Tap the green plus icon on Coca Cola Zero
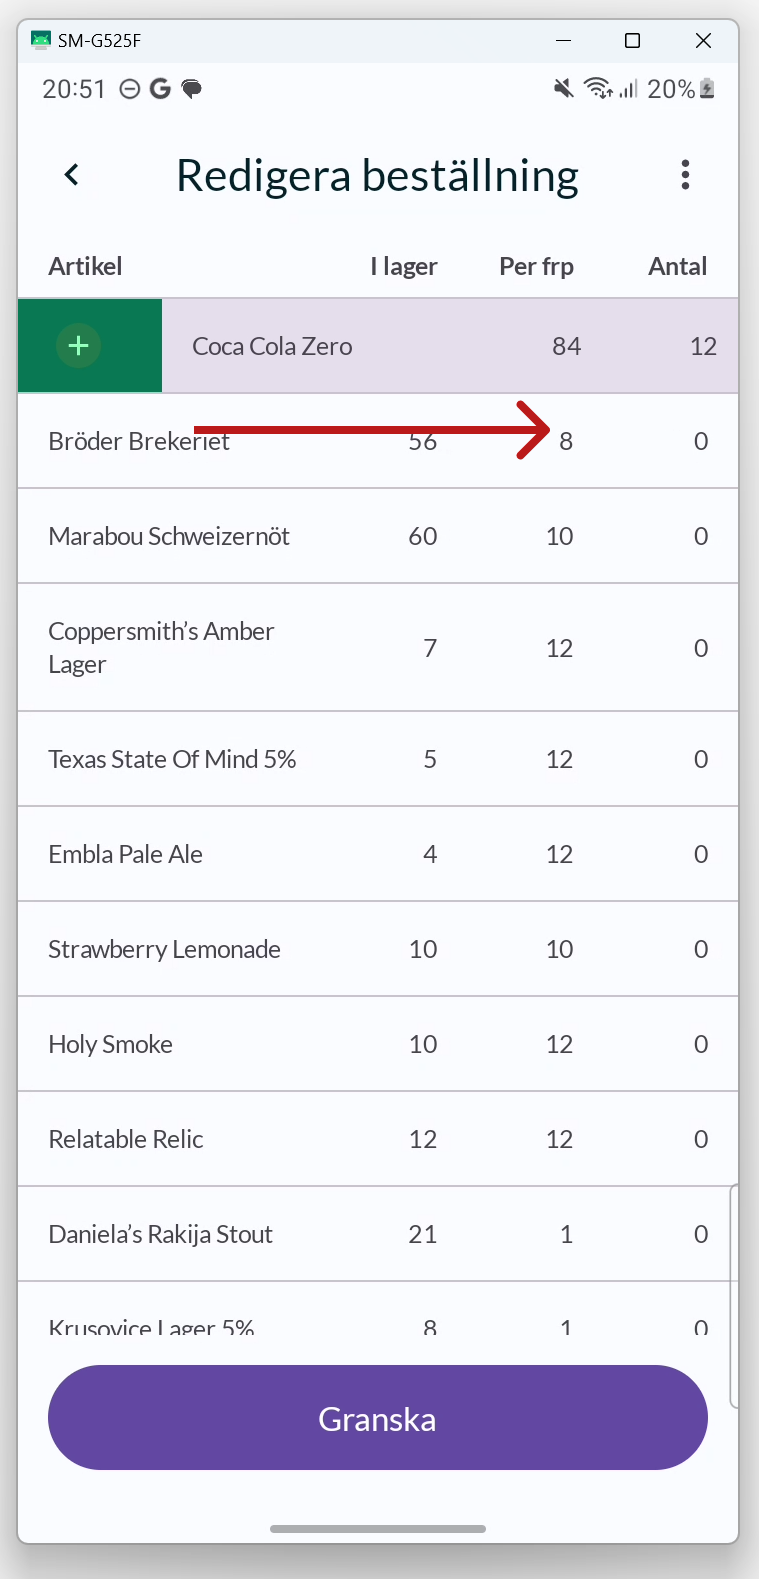The width and height of the screenshot is (759, 1579). point(78,346)
